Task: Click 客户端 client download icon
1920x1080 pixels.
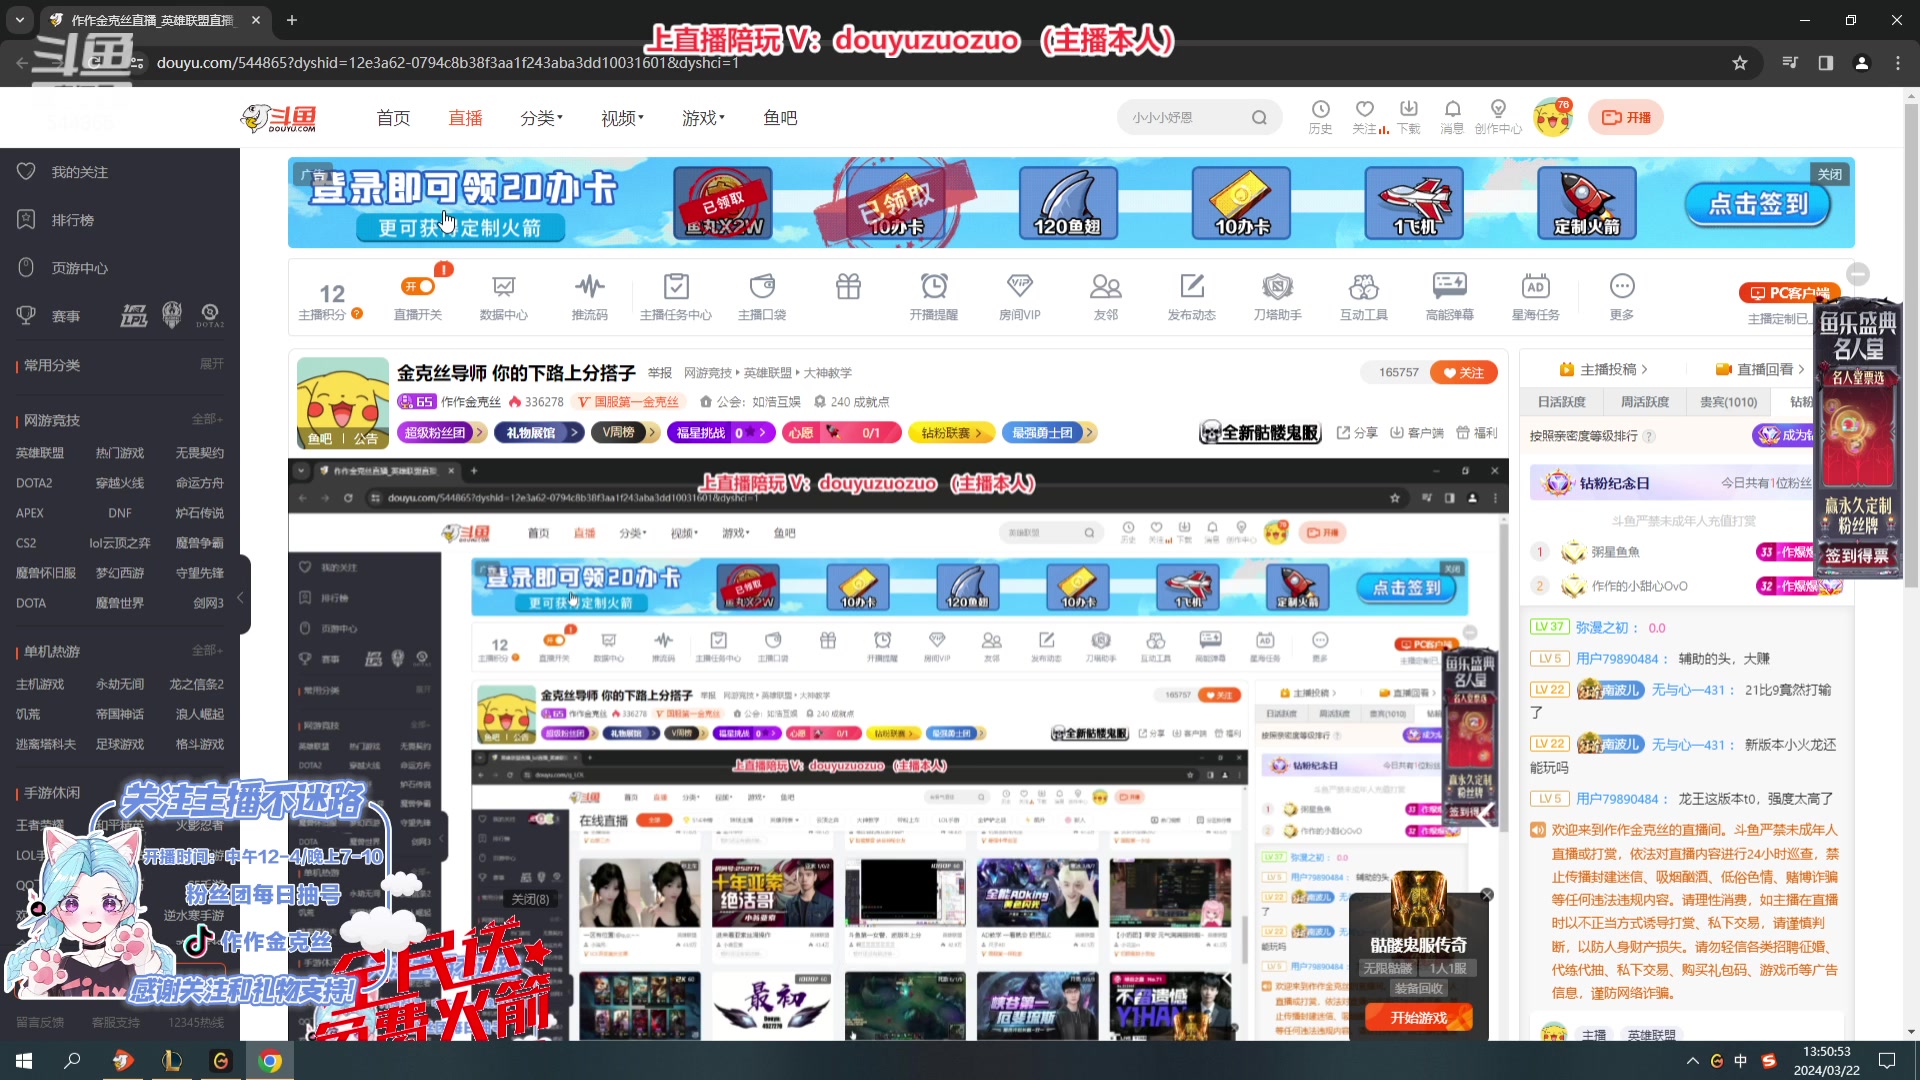Action: point(1417,432)
